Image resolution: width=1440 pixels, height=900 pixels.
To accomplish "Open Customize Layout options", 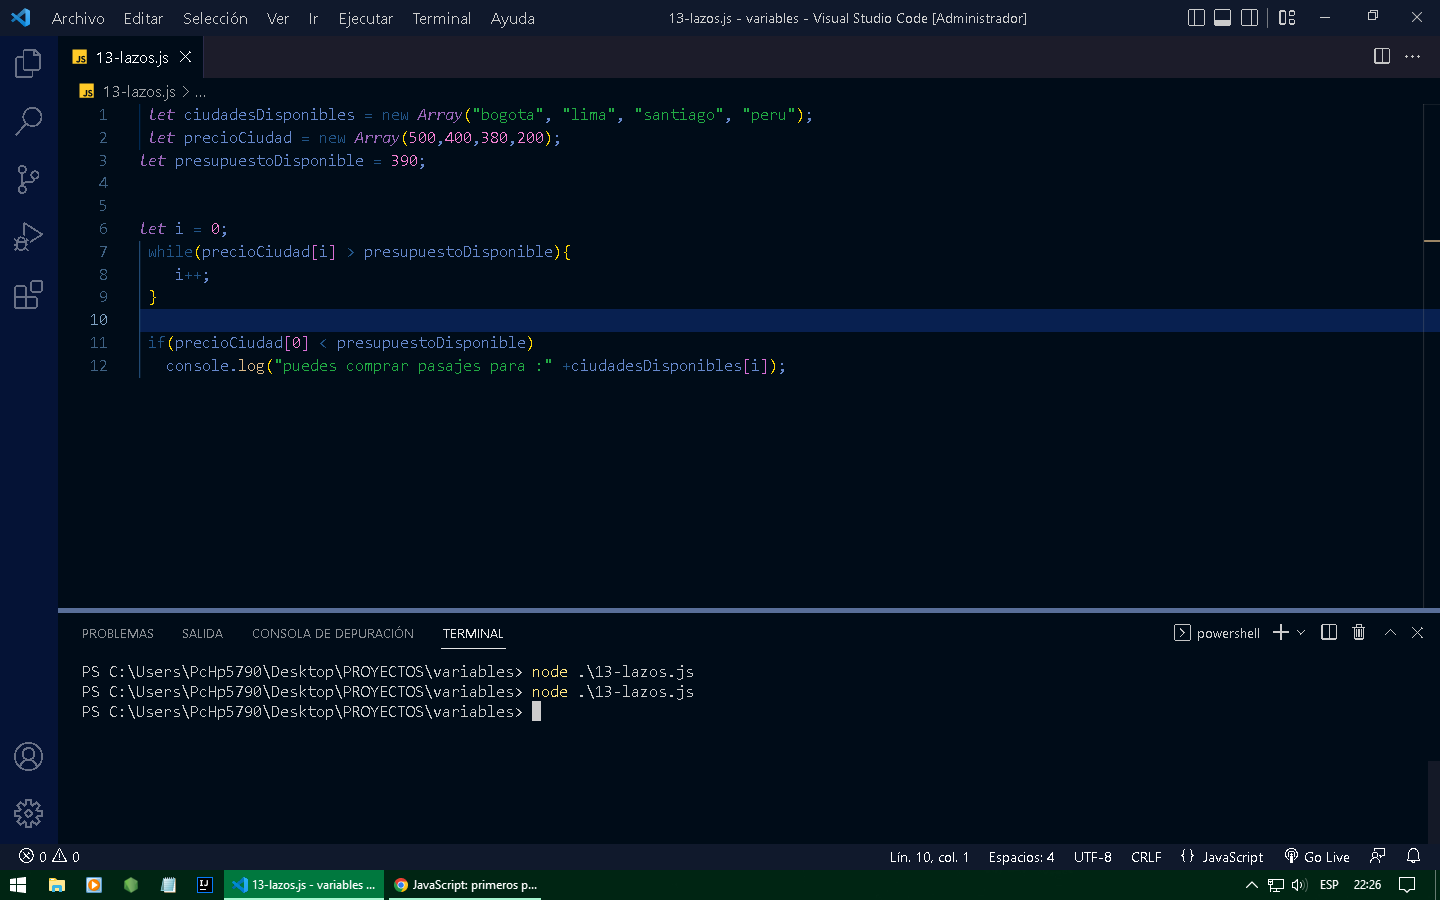I will pos(1287,17).
